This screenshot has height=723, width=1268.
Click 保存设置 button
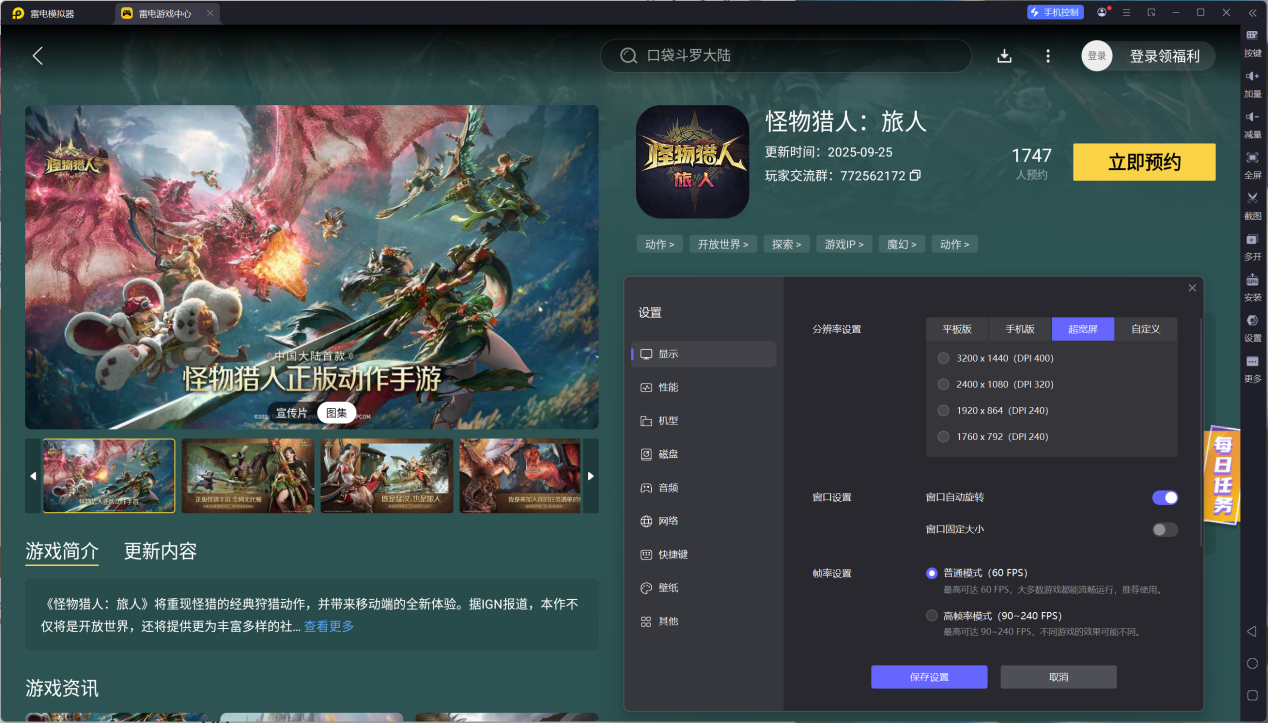[x=929, y=677]
